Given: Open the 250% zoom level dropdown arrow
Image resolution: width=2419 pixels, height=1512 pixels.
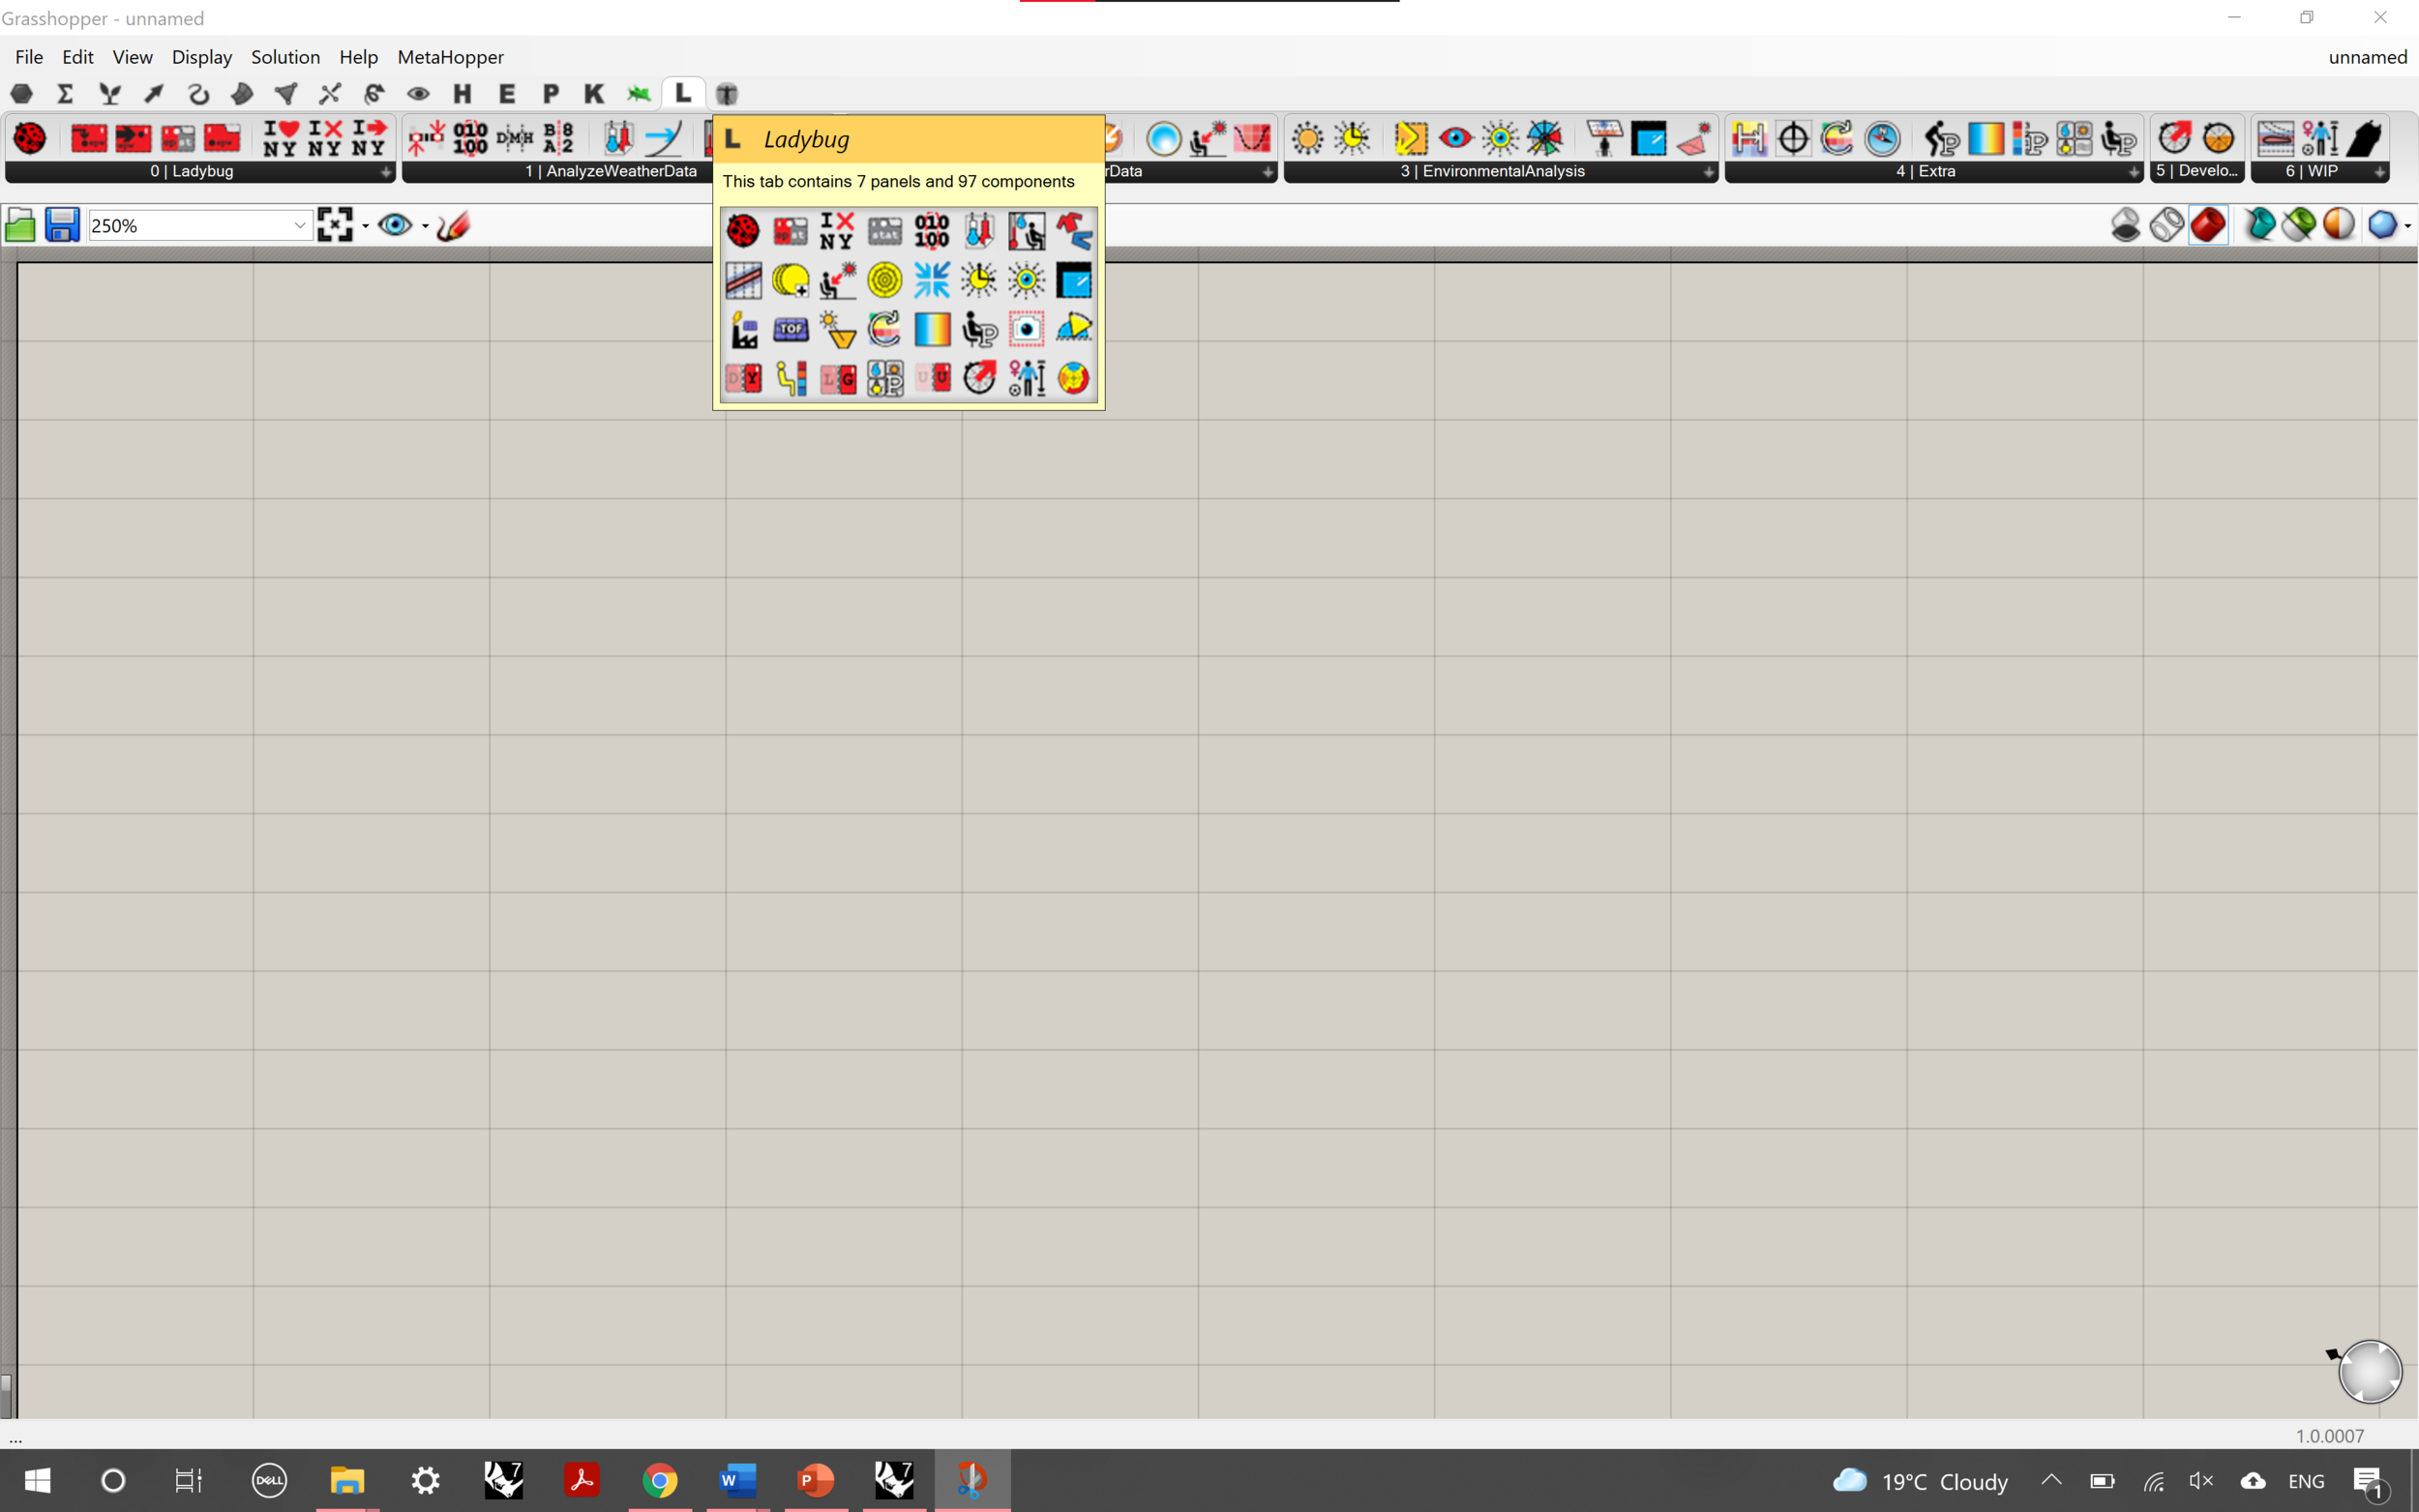Looking at the screenshot, I should 299,226.
